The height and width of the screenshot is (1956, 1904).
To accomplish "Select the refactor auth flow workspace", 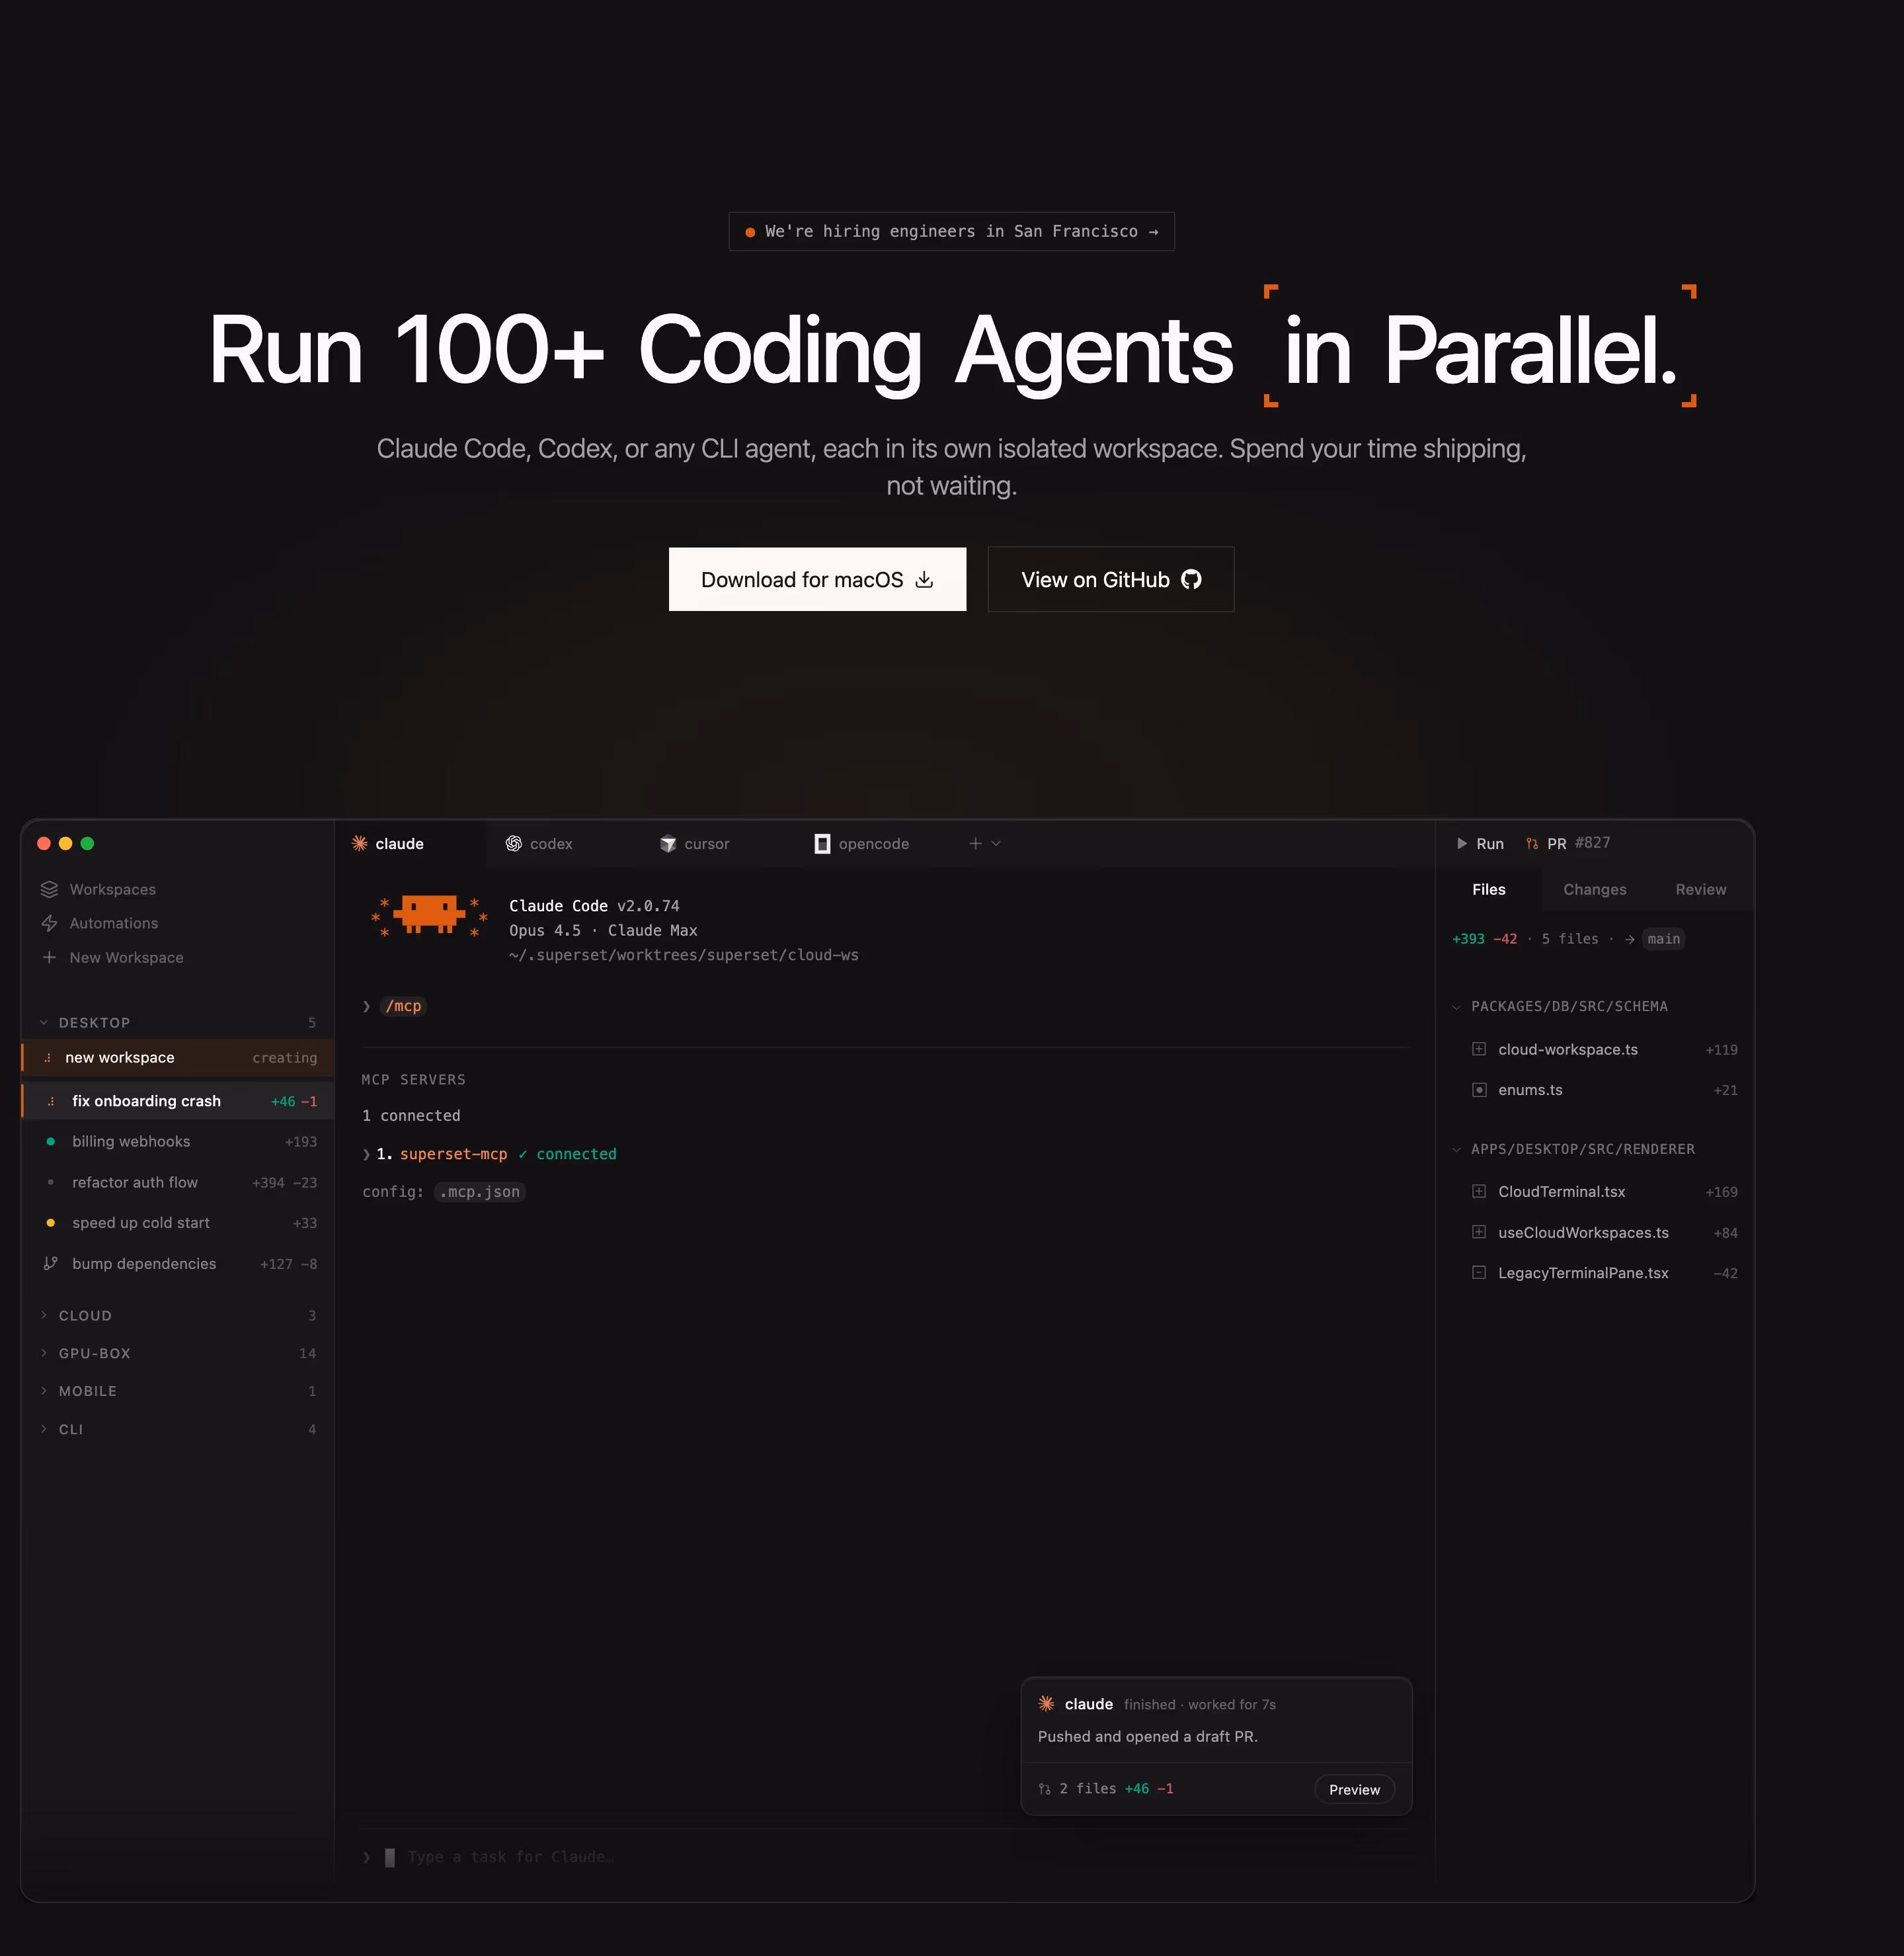I will coord(178,1182).
